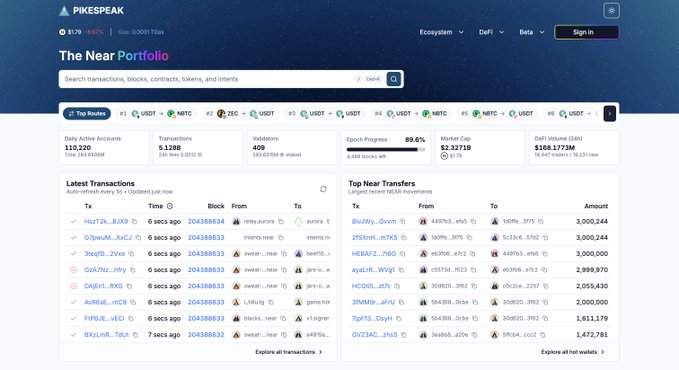
Task: Copy recipient address 1d0ffe...3f75 in BivJWy row
Action: tap(540, 221)
